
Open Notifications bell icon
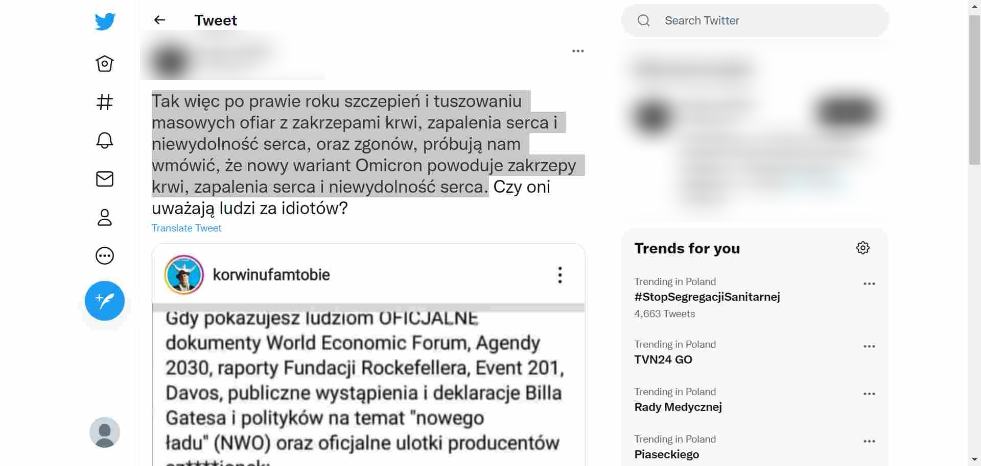click(104, 140)
